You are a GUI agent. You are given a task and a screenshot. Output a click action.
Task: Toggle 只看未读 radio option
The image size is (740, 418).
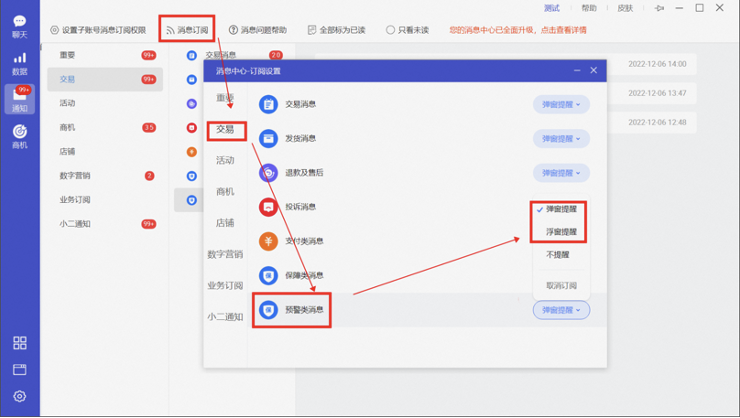tap(407, 30)
